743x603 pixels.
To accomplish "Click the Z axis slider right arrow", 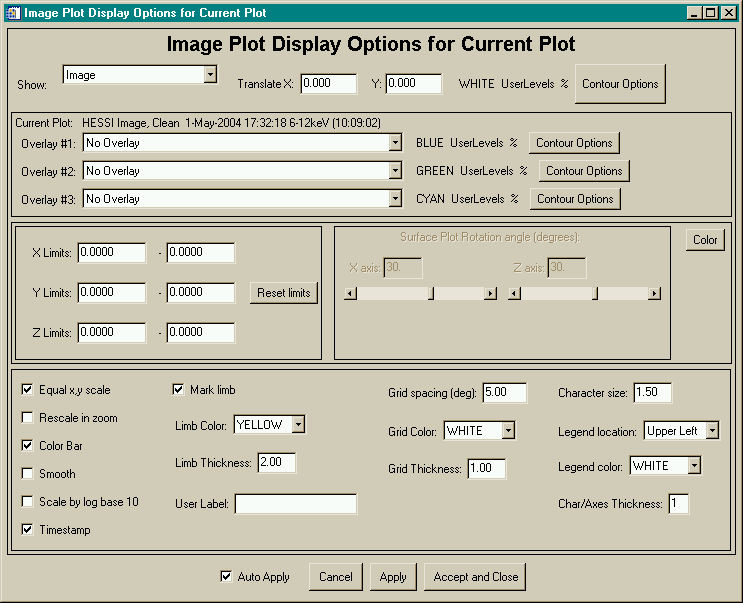I will coord(654,293).
